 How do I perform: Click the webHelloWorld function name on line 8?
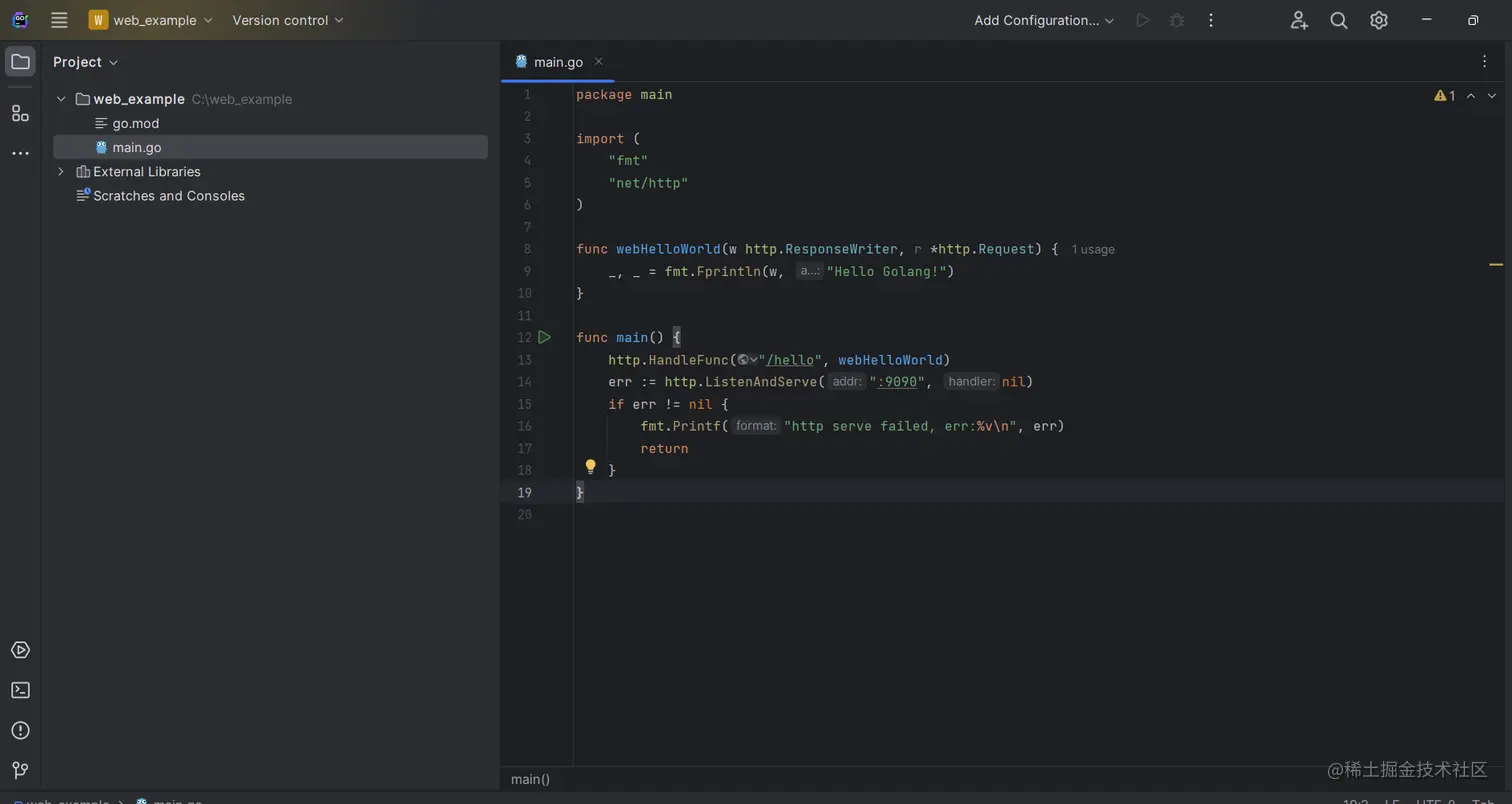(x=668, y=249)
